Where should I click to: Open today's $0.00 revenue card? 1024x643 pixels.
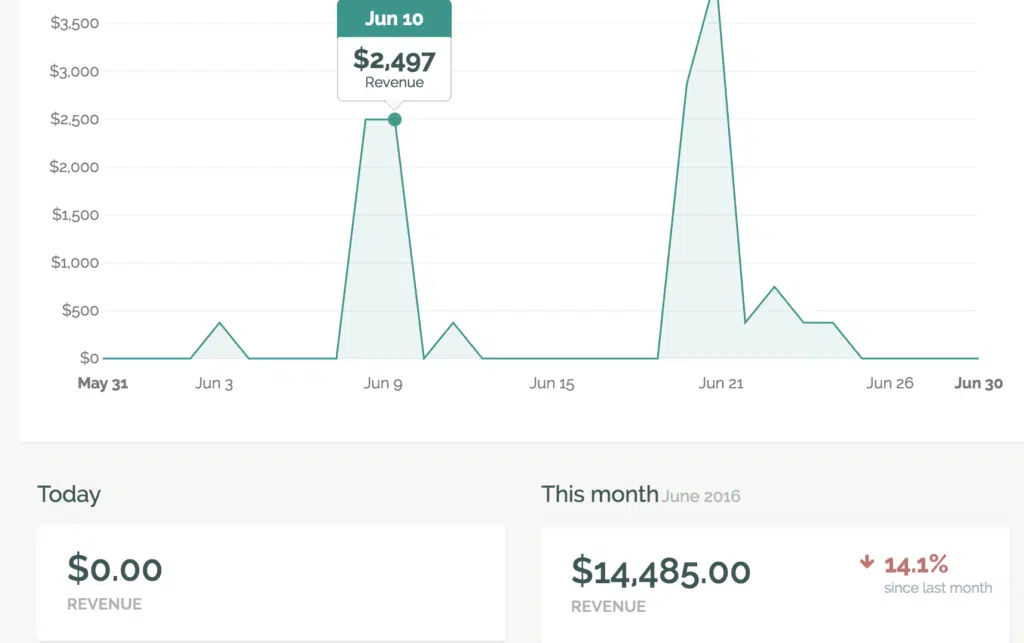[271, 582]
